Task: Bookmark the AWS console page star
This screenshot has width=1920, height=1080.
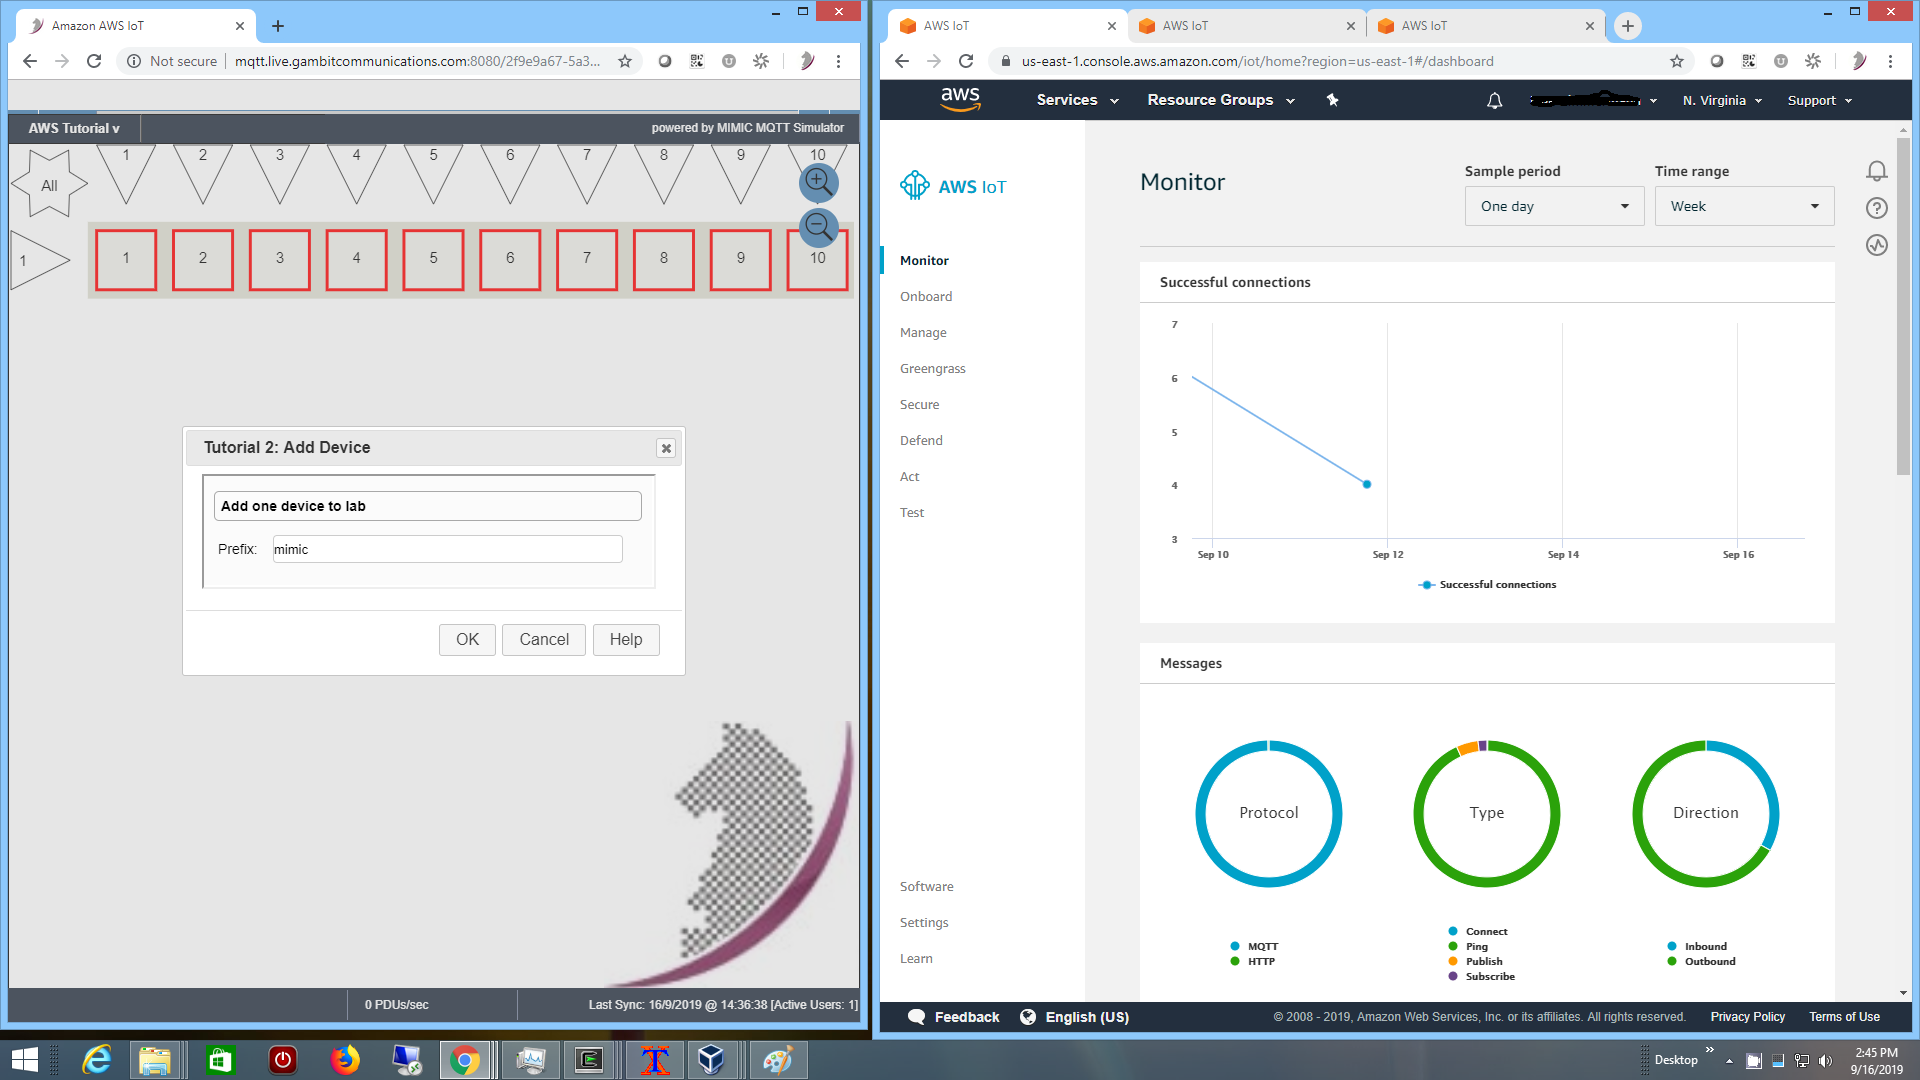Action: (1677, 61)
